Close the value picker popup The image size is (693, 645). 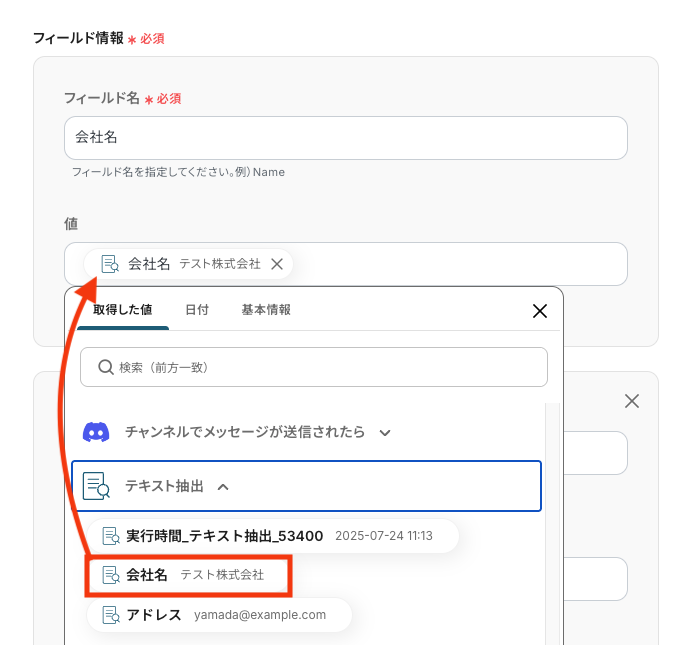click(540, 311)
